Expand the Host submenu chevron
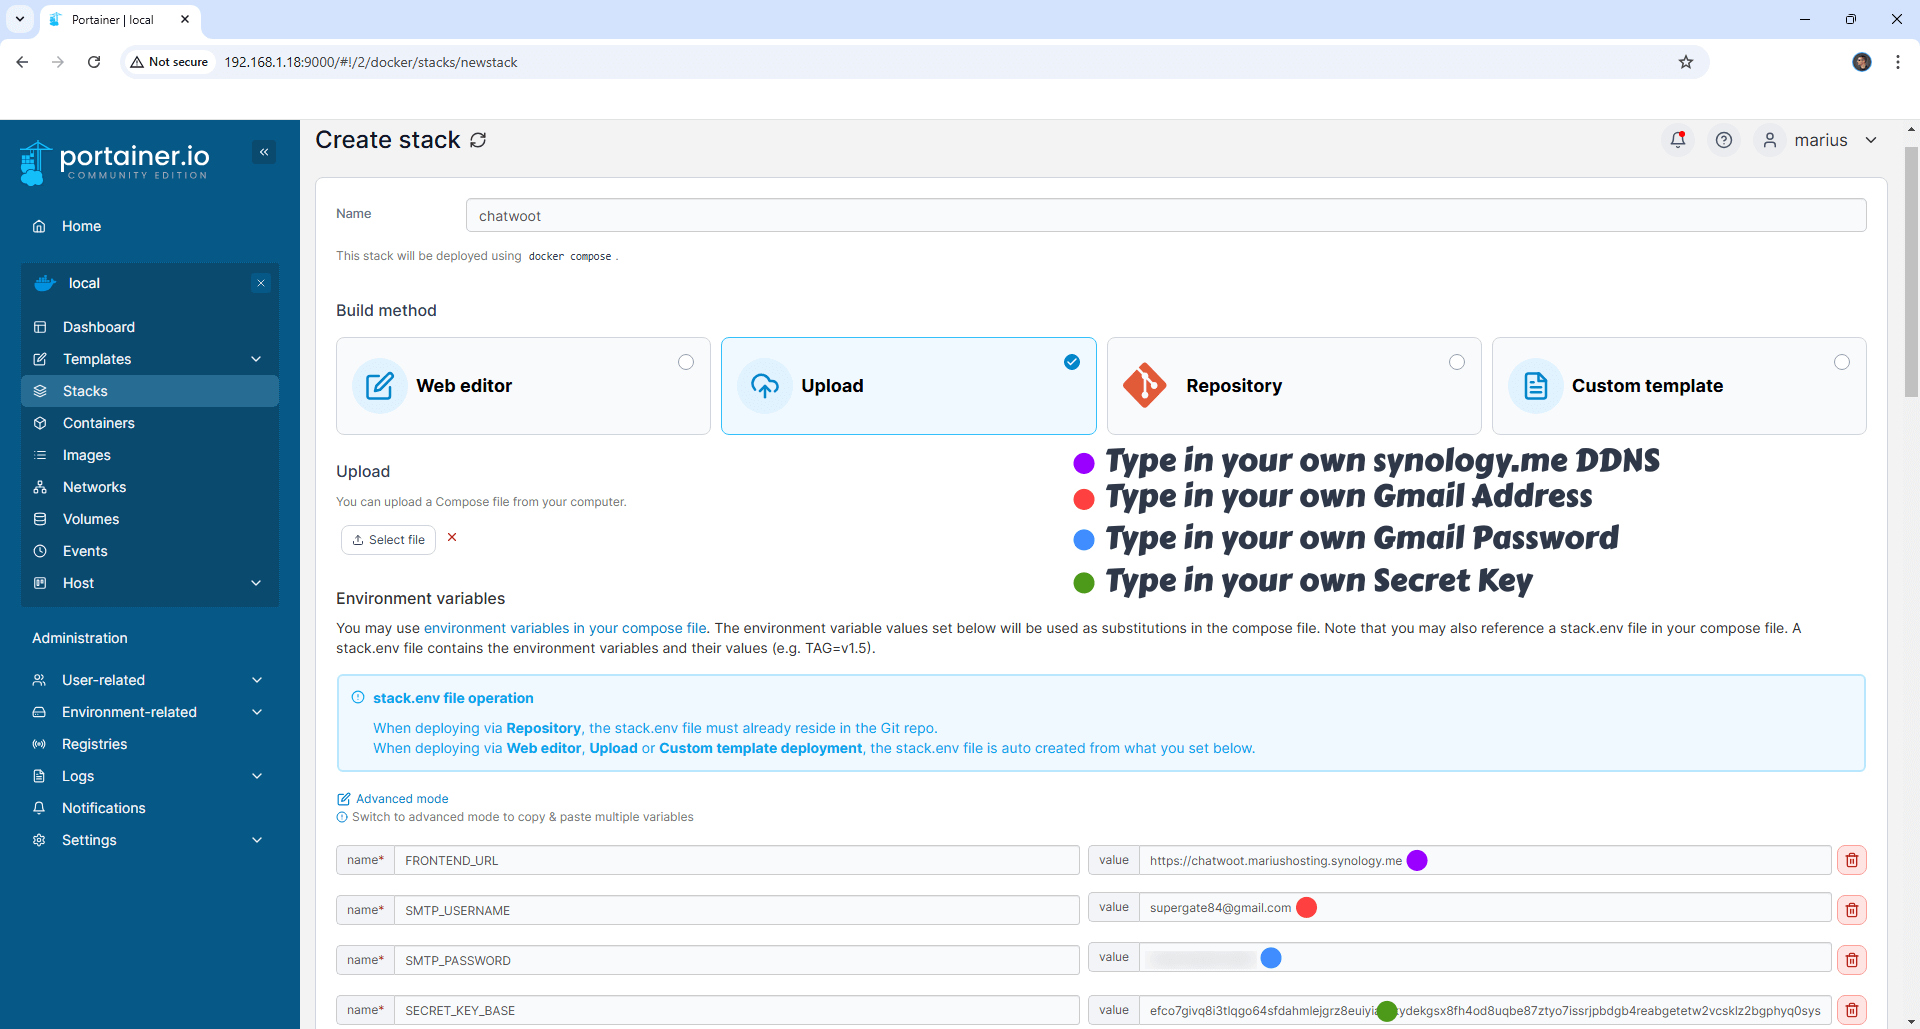The width and height of the screenshot is (1920, 1029). click(x=256, y=583)
